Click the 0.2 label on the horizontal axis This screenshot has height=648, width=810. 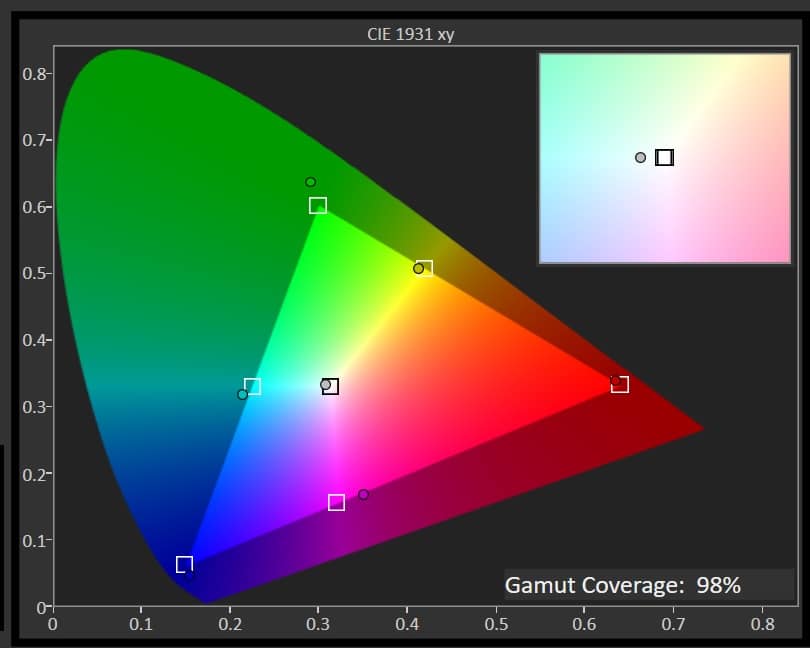[x=230, y=624]
